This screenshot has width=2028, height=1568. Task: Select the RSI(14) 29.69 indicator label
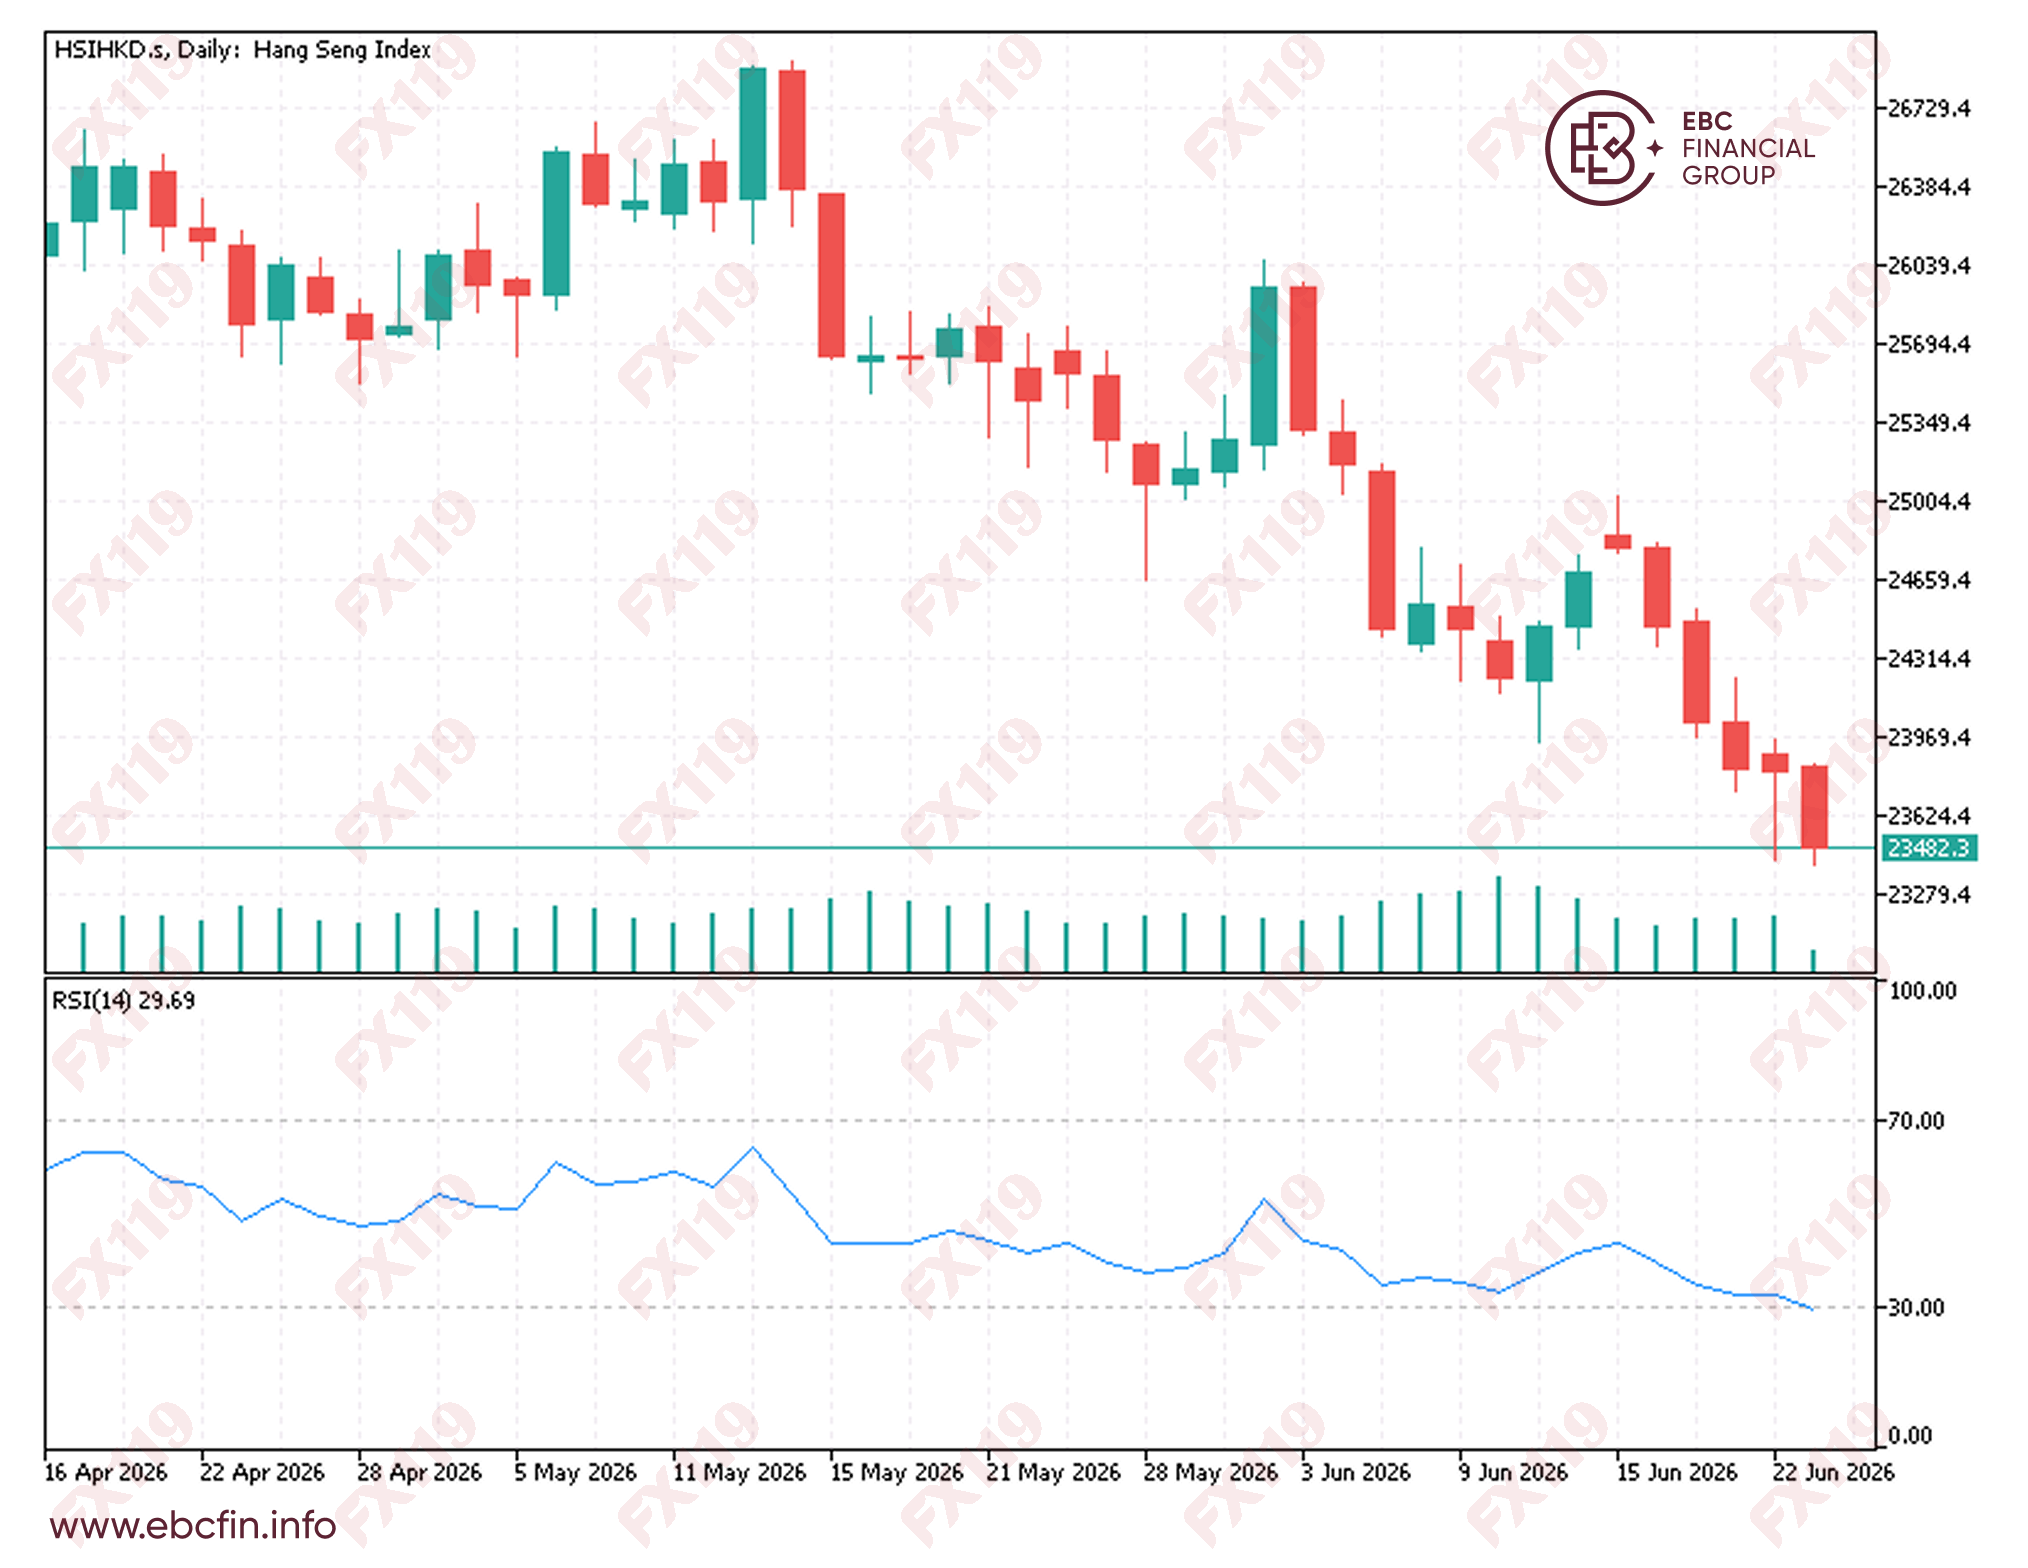coord(124,1000)
